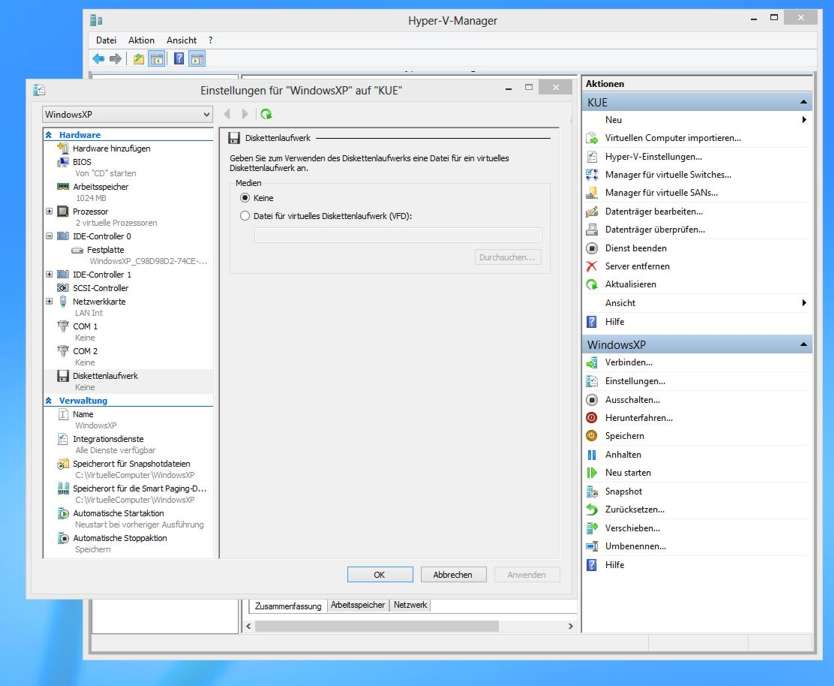Open the Aktion menu
The width and height of the screenshot is (834, 686).
(x=141, y=40)
